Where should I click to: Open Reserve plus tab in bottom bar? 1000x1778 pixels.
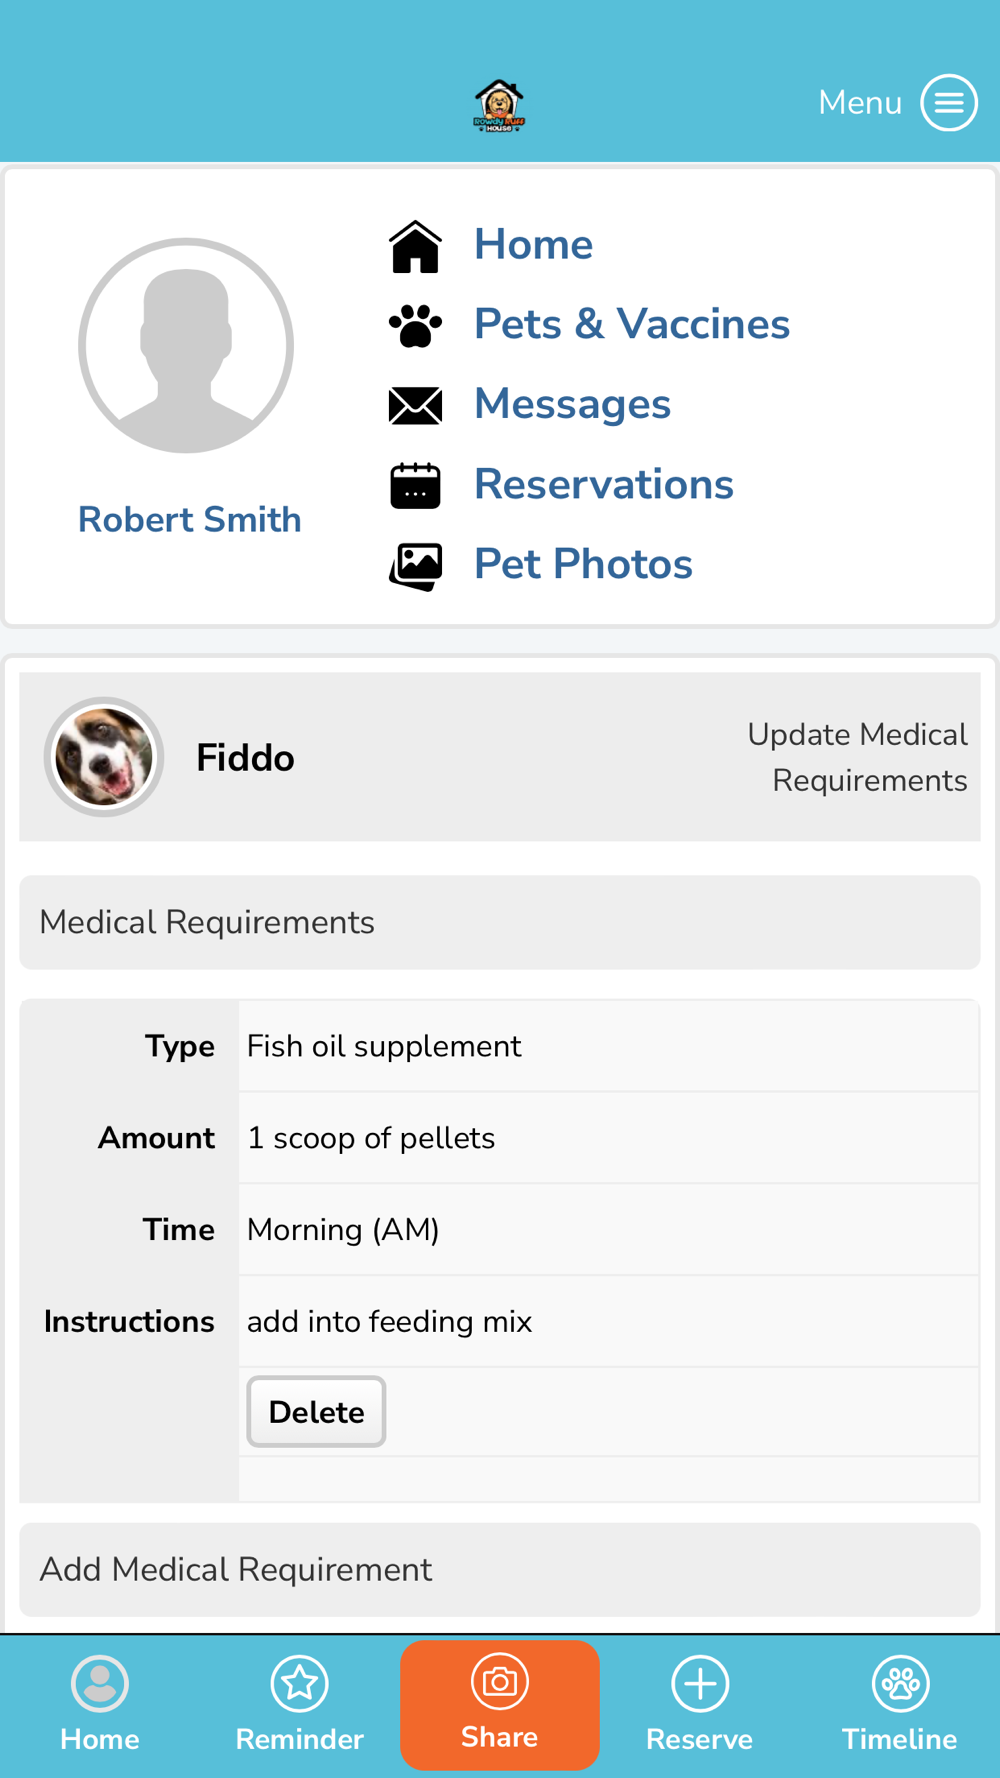(700, 1705)
